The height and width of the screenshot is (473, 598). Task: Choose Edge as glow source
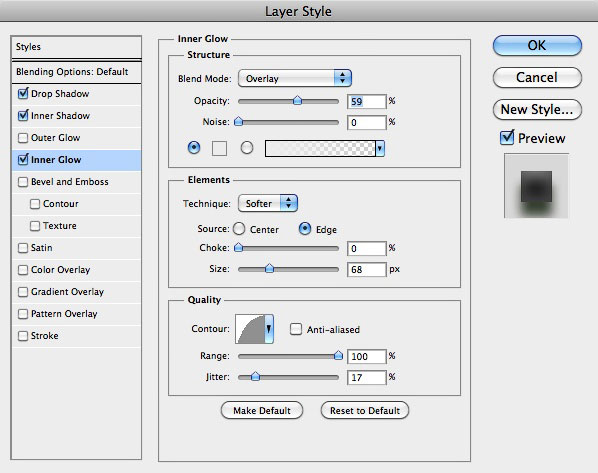[305, 229]
